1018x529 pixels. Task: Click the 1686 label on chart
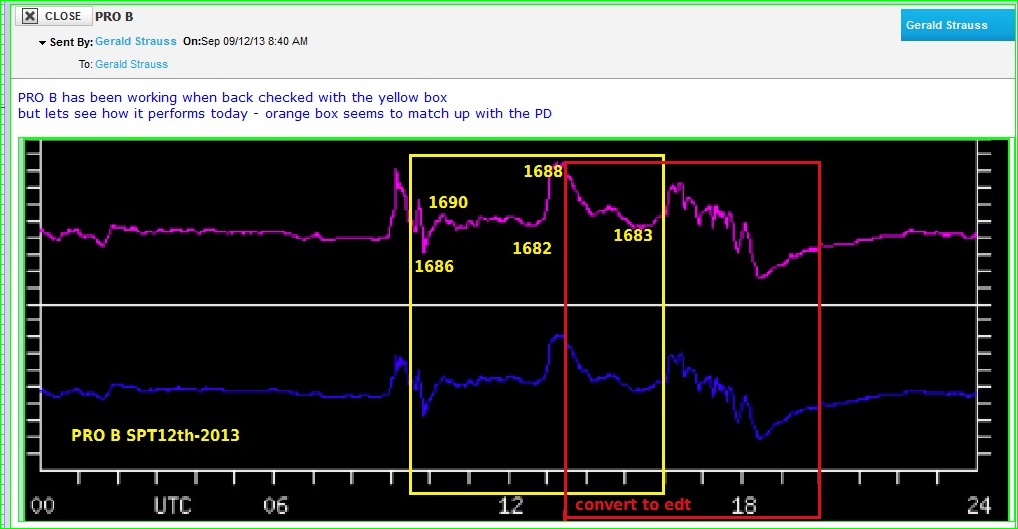434,266
